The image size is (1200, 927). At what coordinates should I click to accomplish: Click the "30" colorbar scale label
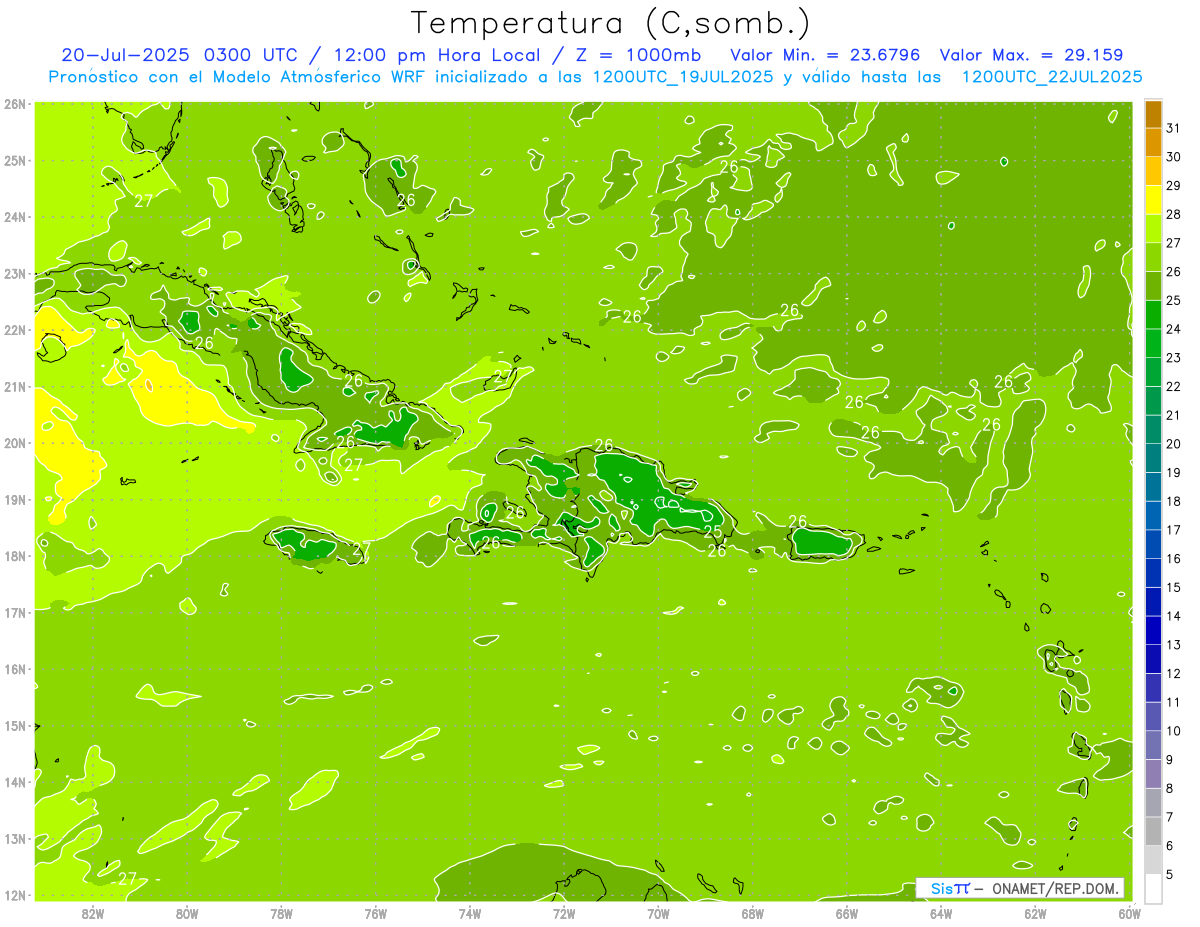pos(1173,157)
